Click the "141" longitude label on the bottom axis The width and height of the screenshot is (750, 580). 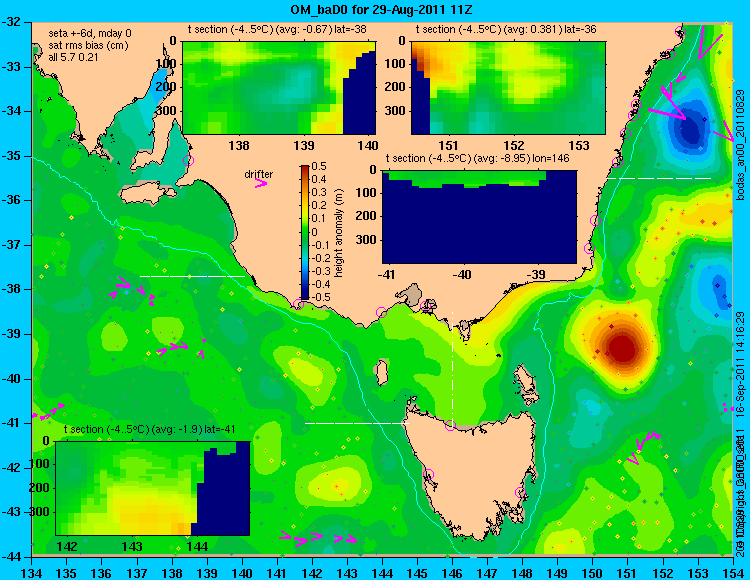[277, 574]
